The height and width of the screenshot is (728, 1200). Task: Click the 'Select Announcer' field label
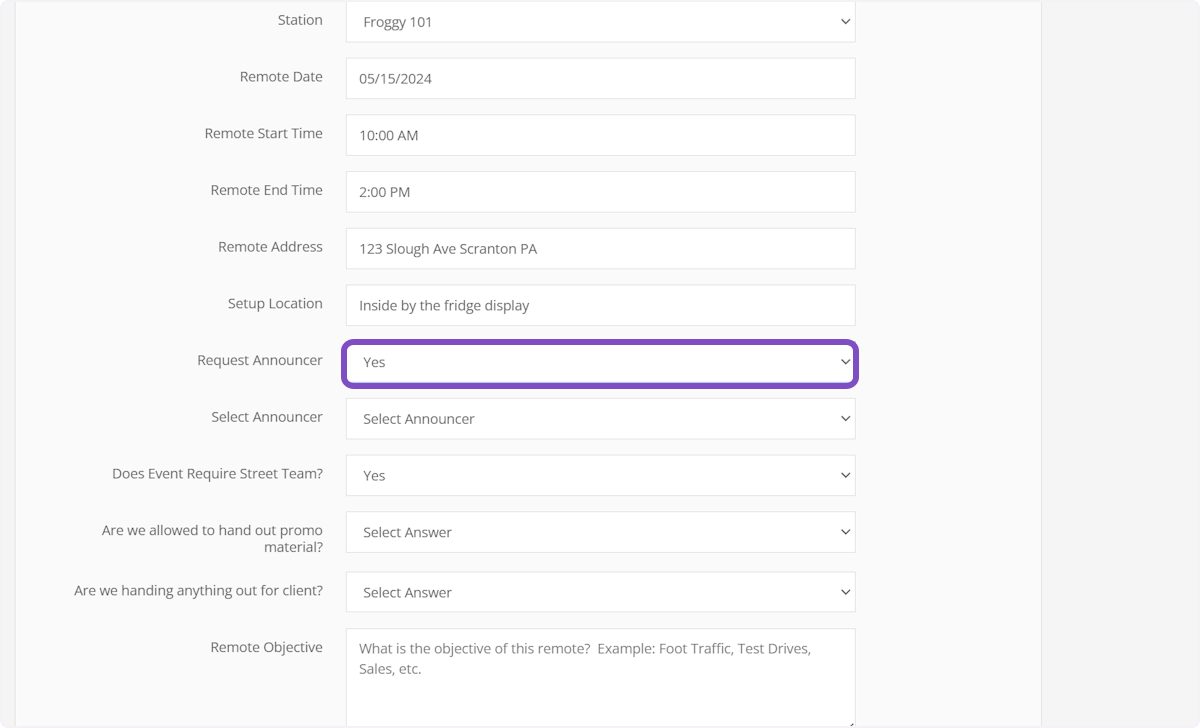click(x=267, y=417)
